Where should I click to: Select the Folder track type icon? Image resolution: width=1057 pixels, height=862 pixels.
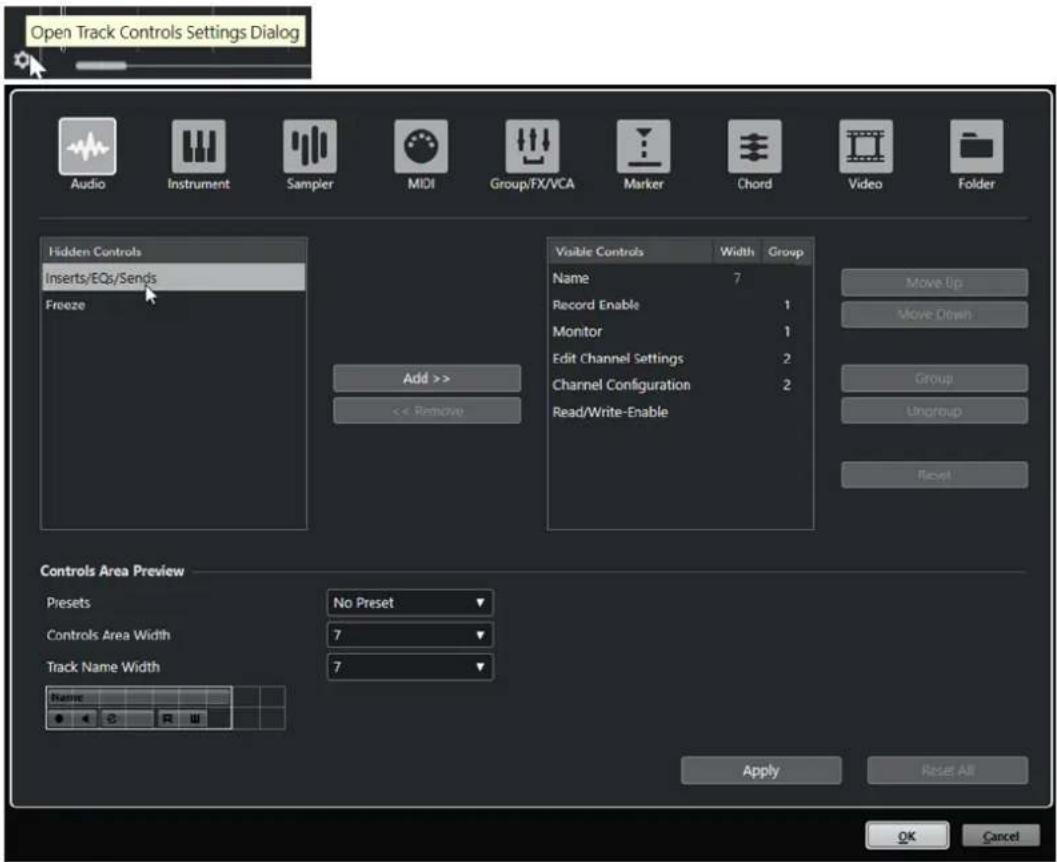976,146
